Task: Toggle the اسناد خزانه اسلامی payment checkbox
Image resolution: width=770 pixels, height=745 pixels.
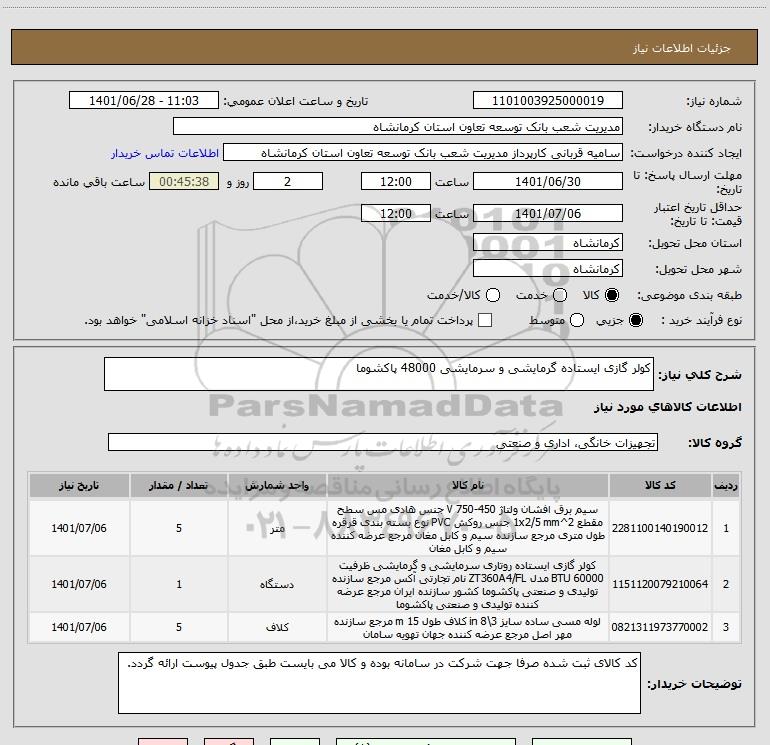Action: (x=485, y=320)
